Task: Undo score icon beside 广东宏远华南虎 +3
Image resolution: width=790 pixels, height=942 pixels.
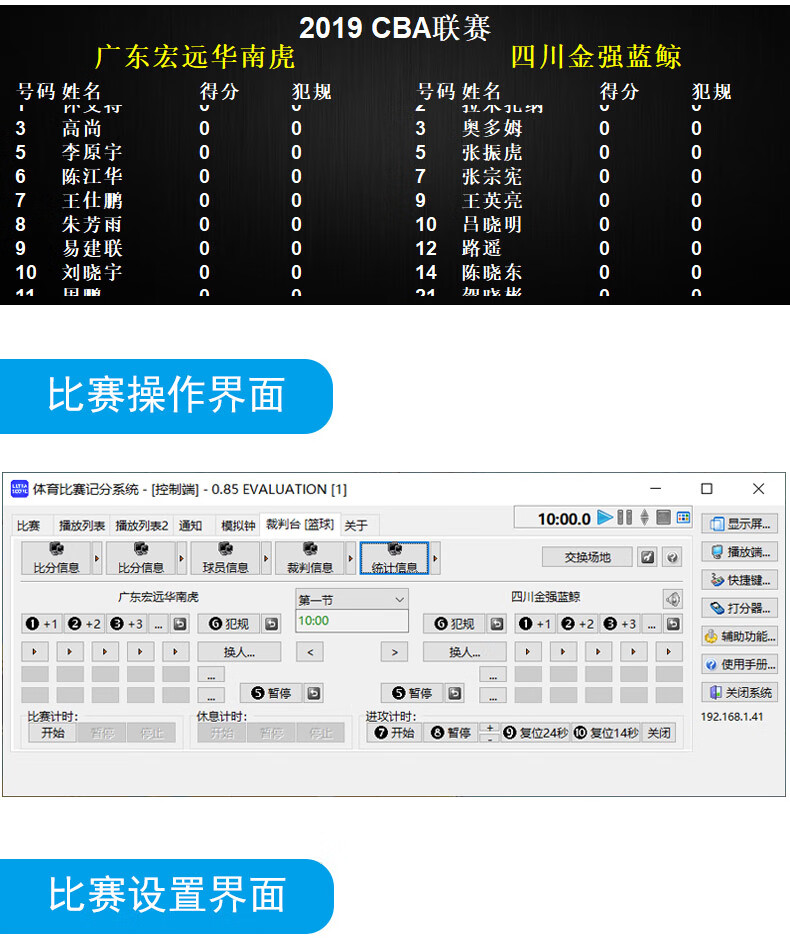Action: tap(180, 624)
